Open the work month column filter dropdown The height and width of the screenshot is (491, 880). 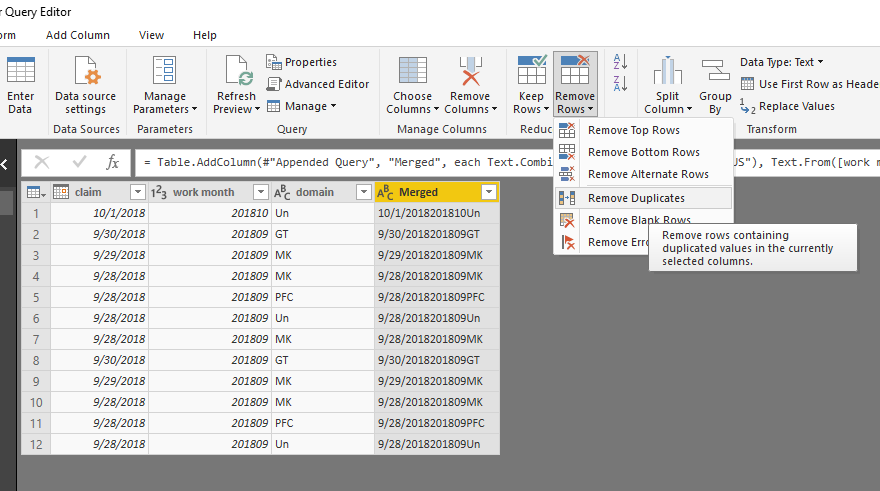(x=261, y=192)
